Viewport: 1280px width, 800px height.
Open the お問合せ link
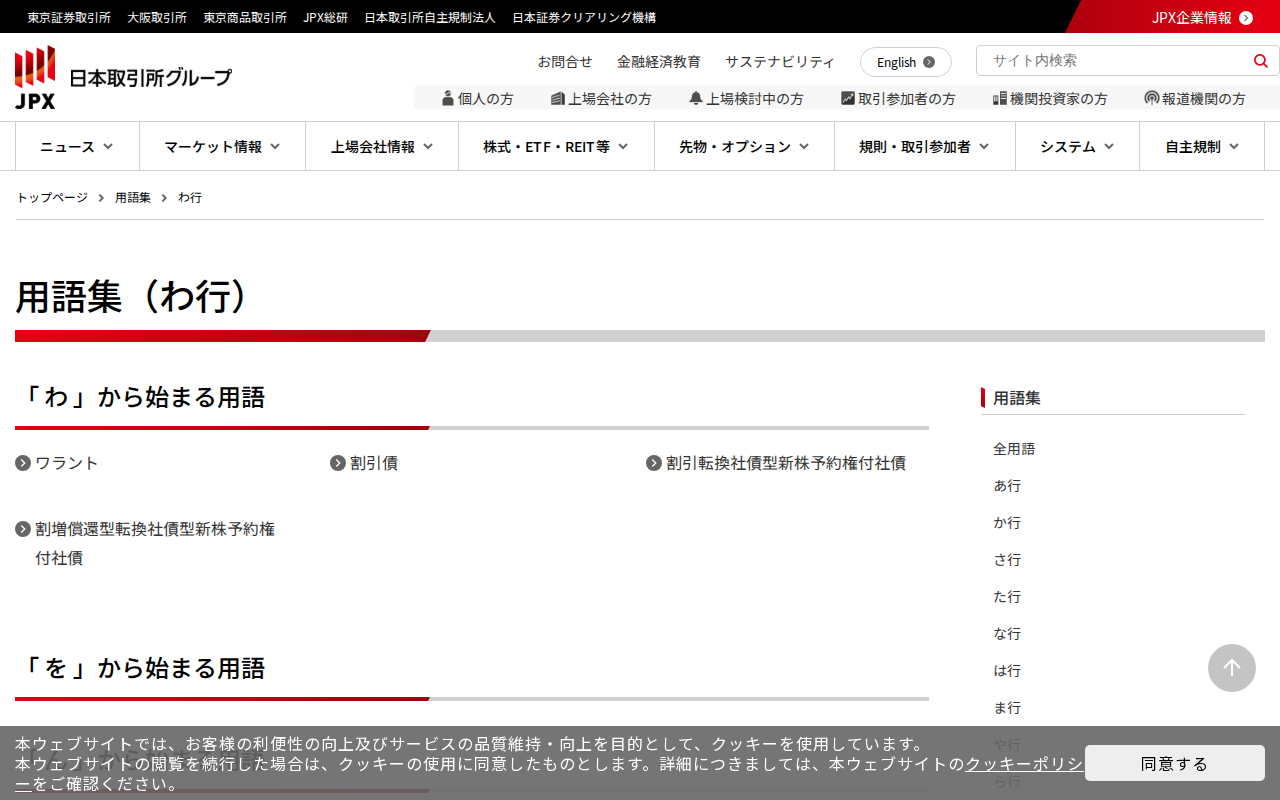click(x=565, y=61)
